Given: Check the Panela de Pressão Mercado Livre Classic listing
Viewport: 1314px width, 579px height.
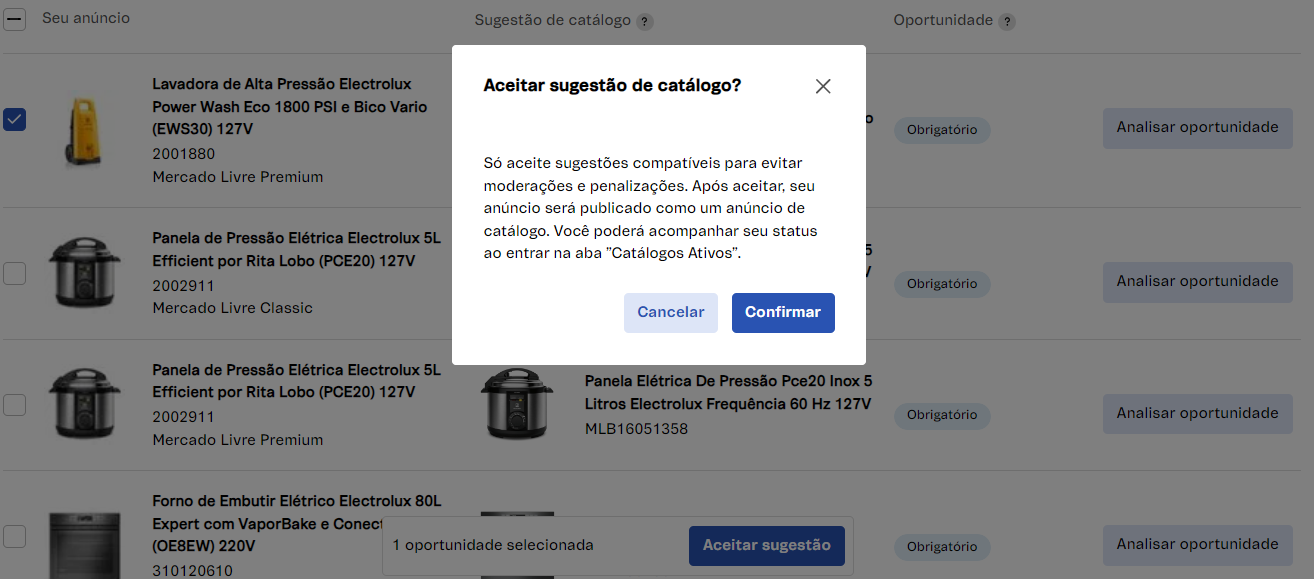Looking at the screenshot, I should 14,273.
